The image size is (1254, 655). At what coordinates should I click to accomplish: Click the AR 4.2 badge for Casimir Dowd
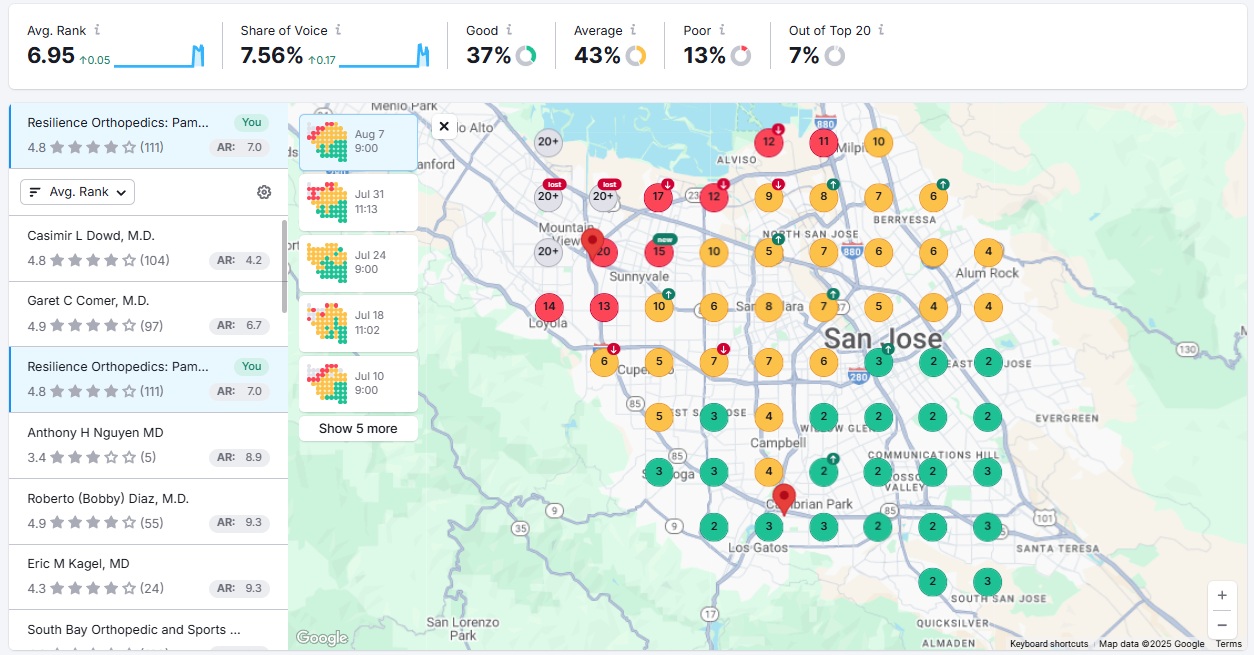pyautogui.click(x=240, y=261)
